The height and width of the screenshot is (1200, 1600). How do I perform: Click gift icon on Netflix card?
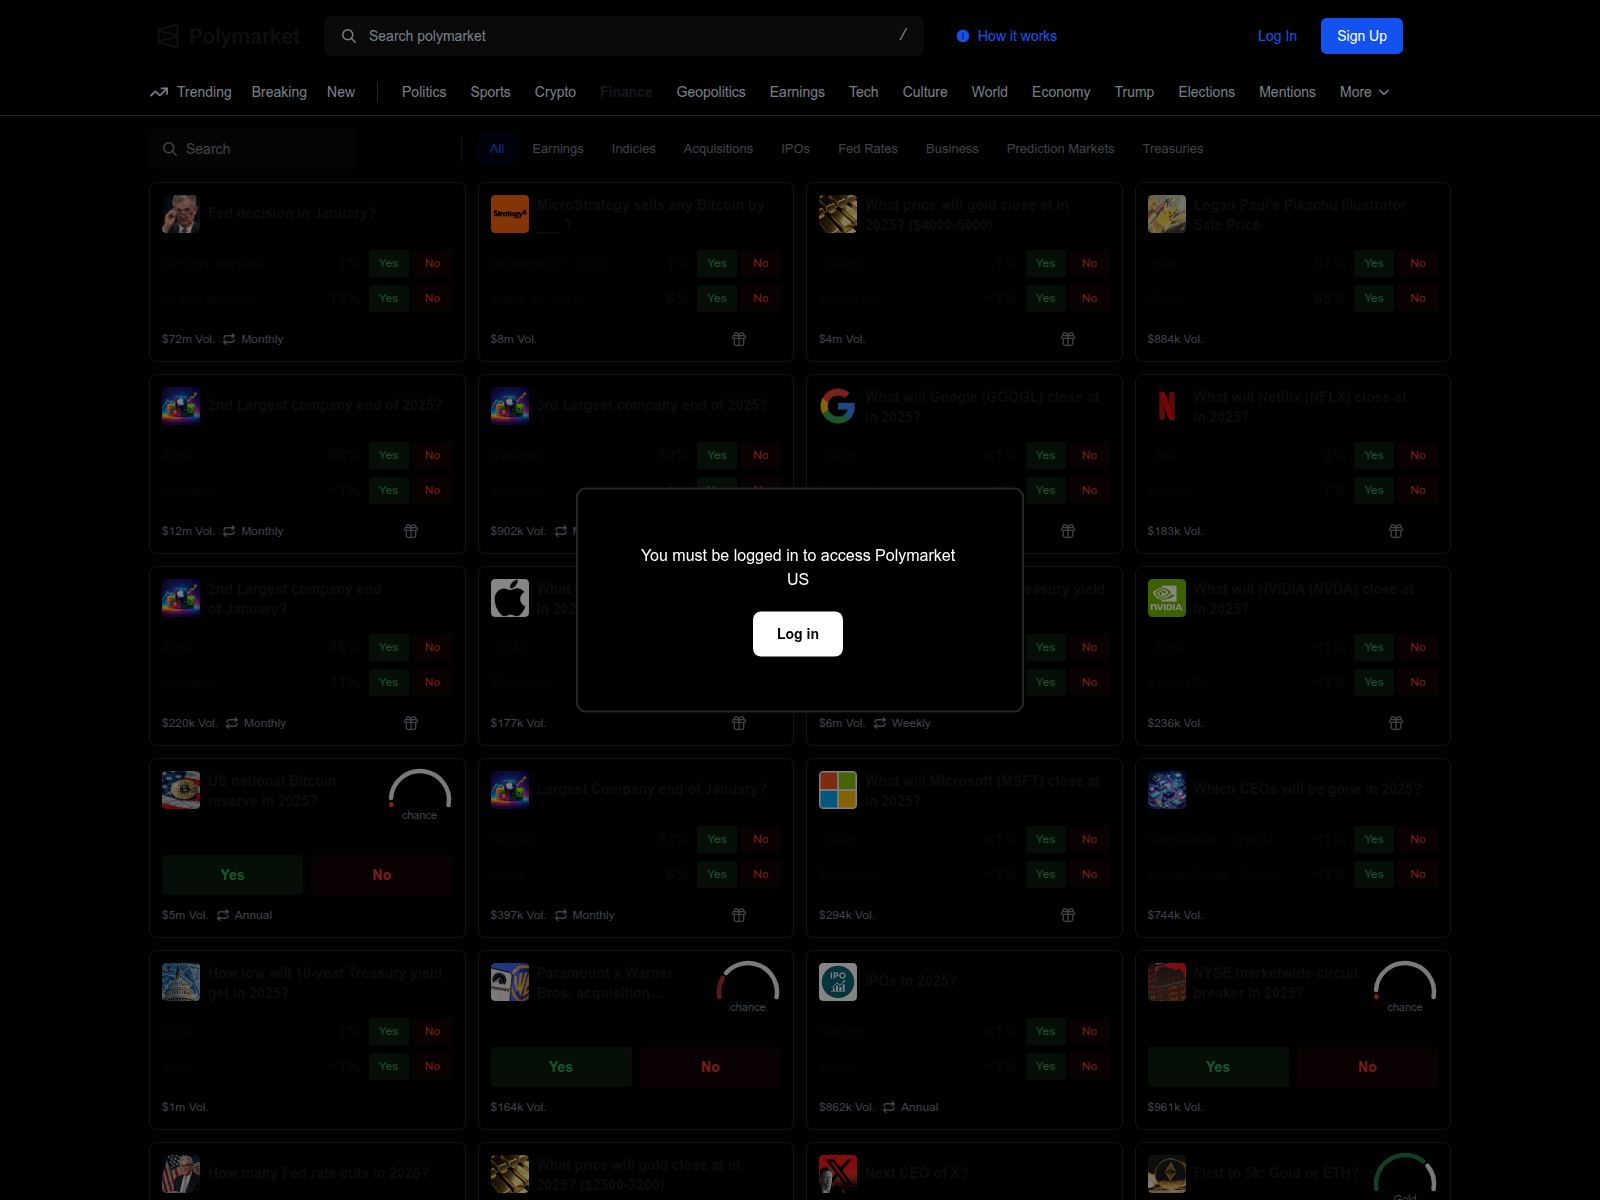[x=1396, y=531]
